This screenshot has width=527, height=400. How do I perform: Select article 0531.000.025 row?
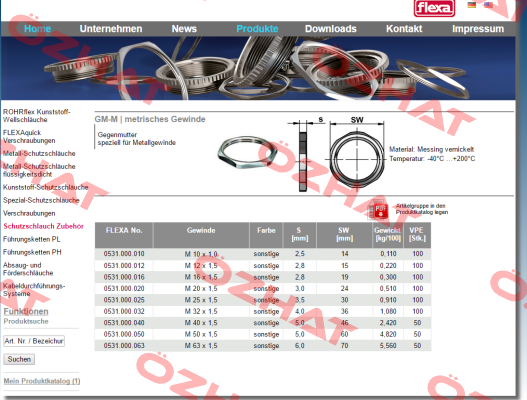click(x=263, y=300)
